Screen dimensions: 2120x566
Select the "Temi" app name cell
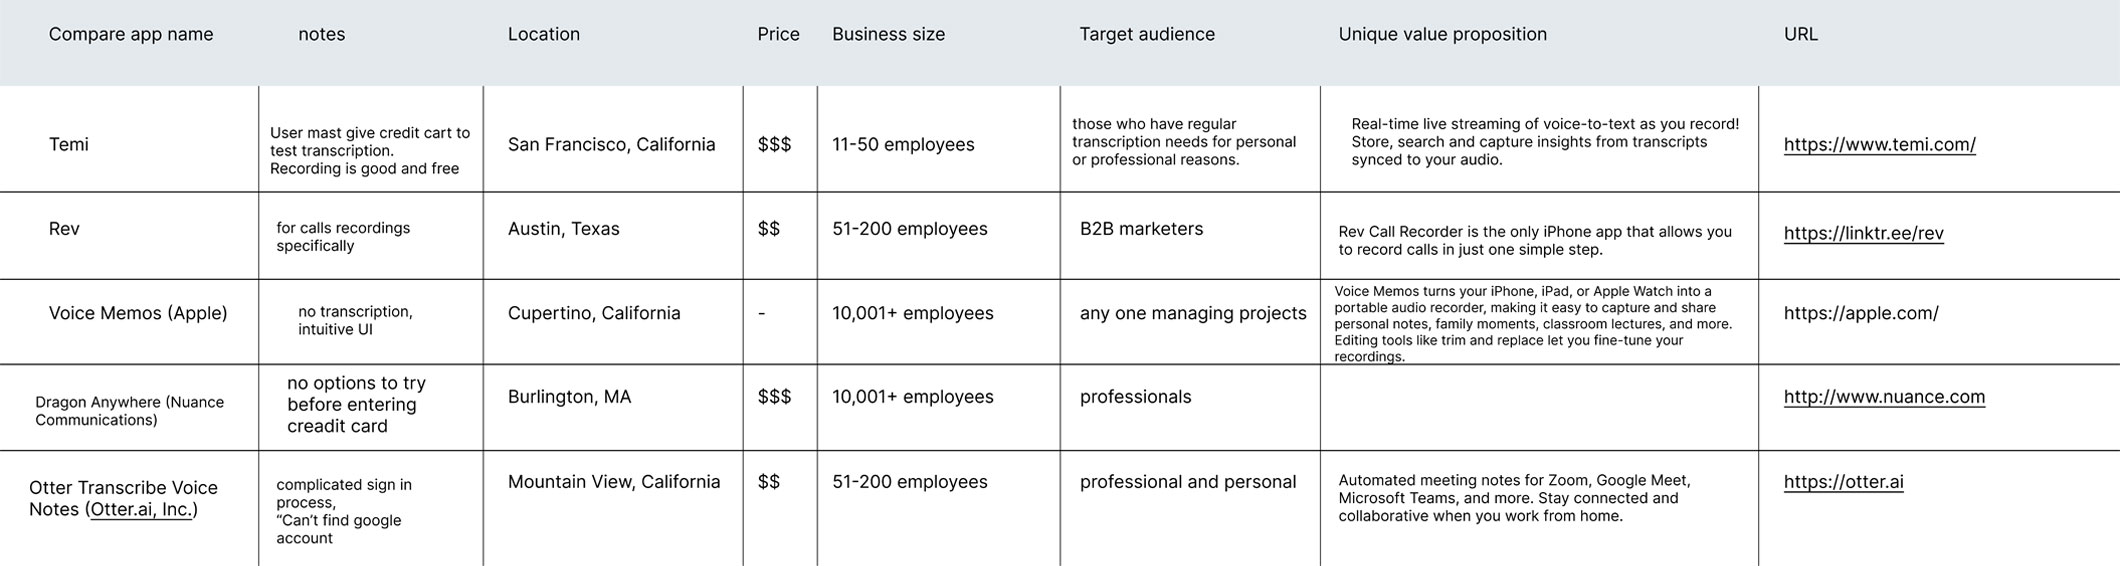click(69, 145)
